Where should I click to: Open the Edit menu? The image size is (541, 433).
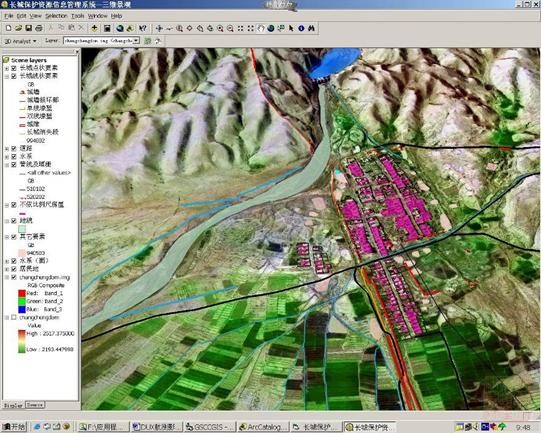coord(21,16)
